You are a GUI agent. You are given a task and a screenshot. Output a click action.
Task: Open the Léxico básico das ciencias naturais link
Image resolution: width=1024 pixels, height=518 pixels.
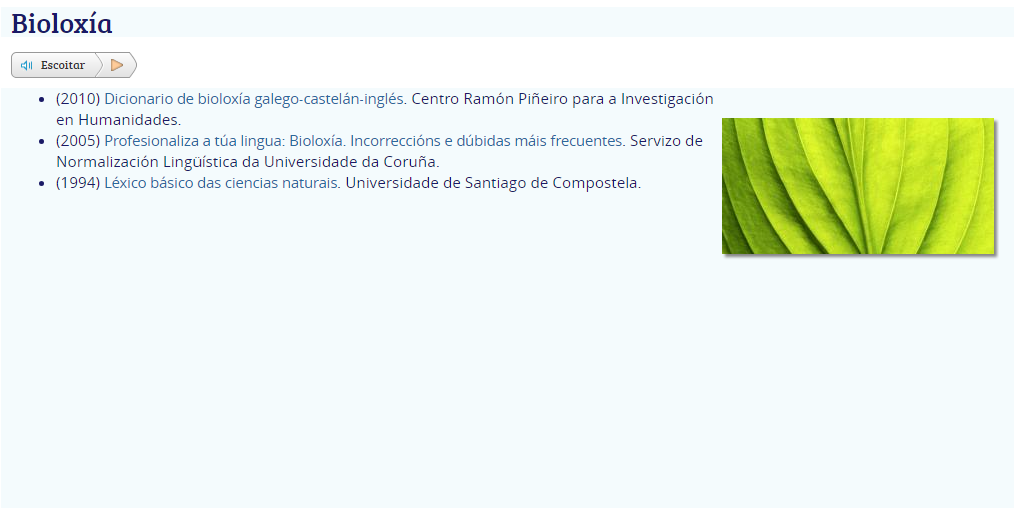click(222, 183)
